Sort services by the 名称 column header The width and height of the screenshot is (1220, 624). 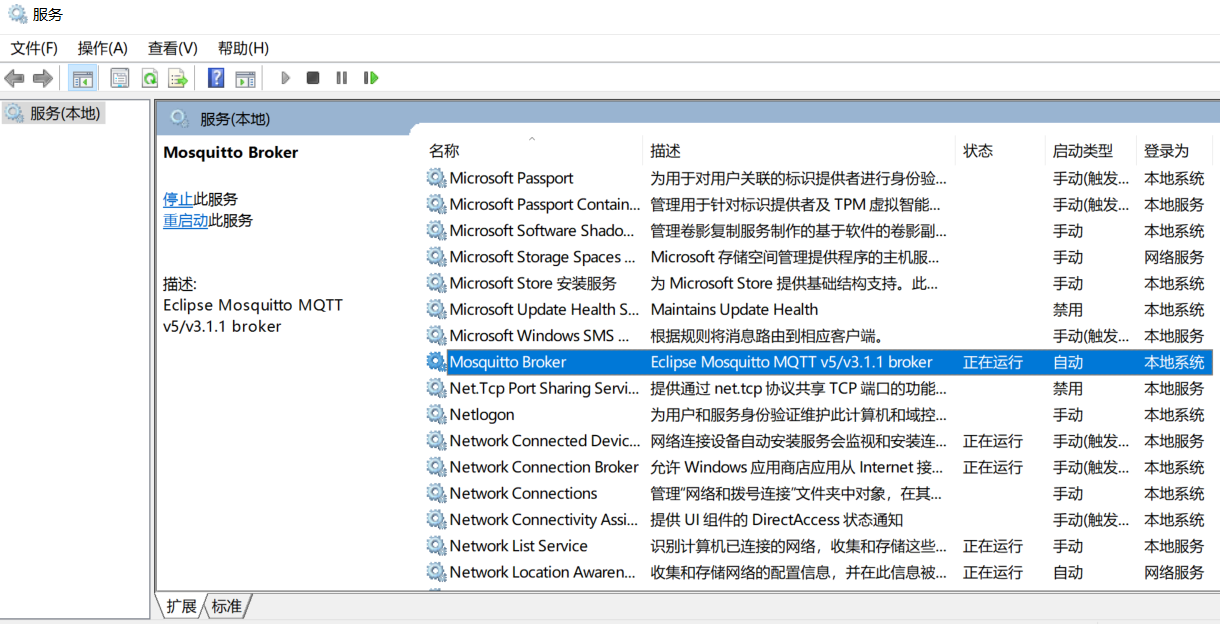443,150
